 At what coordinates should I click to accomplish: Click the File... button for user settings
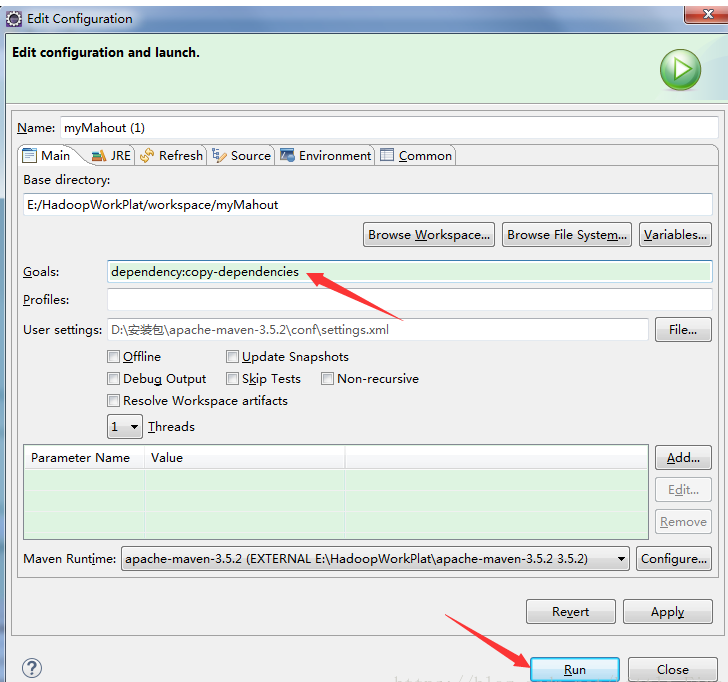pos(683,330)
